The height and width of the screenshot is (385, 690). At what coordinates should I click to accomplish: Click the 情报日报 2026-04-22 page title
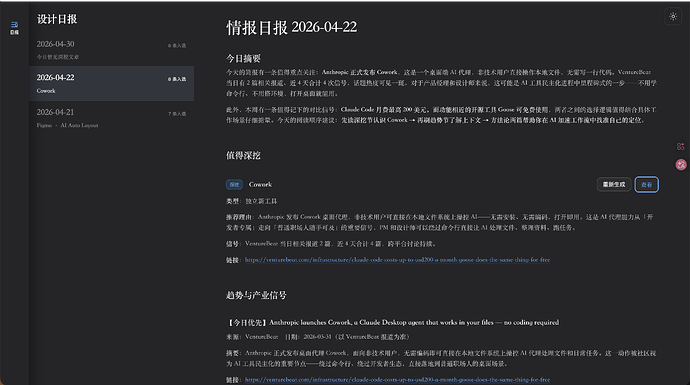291,27
